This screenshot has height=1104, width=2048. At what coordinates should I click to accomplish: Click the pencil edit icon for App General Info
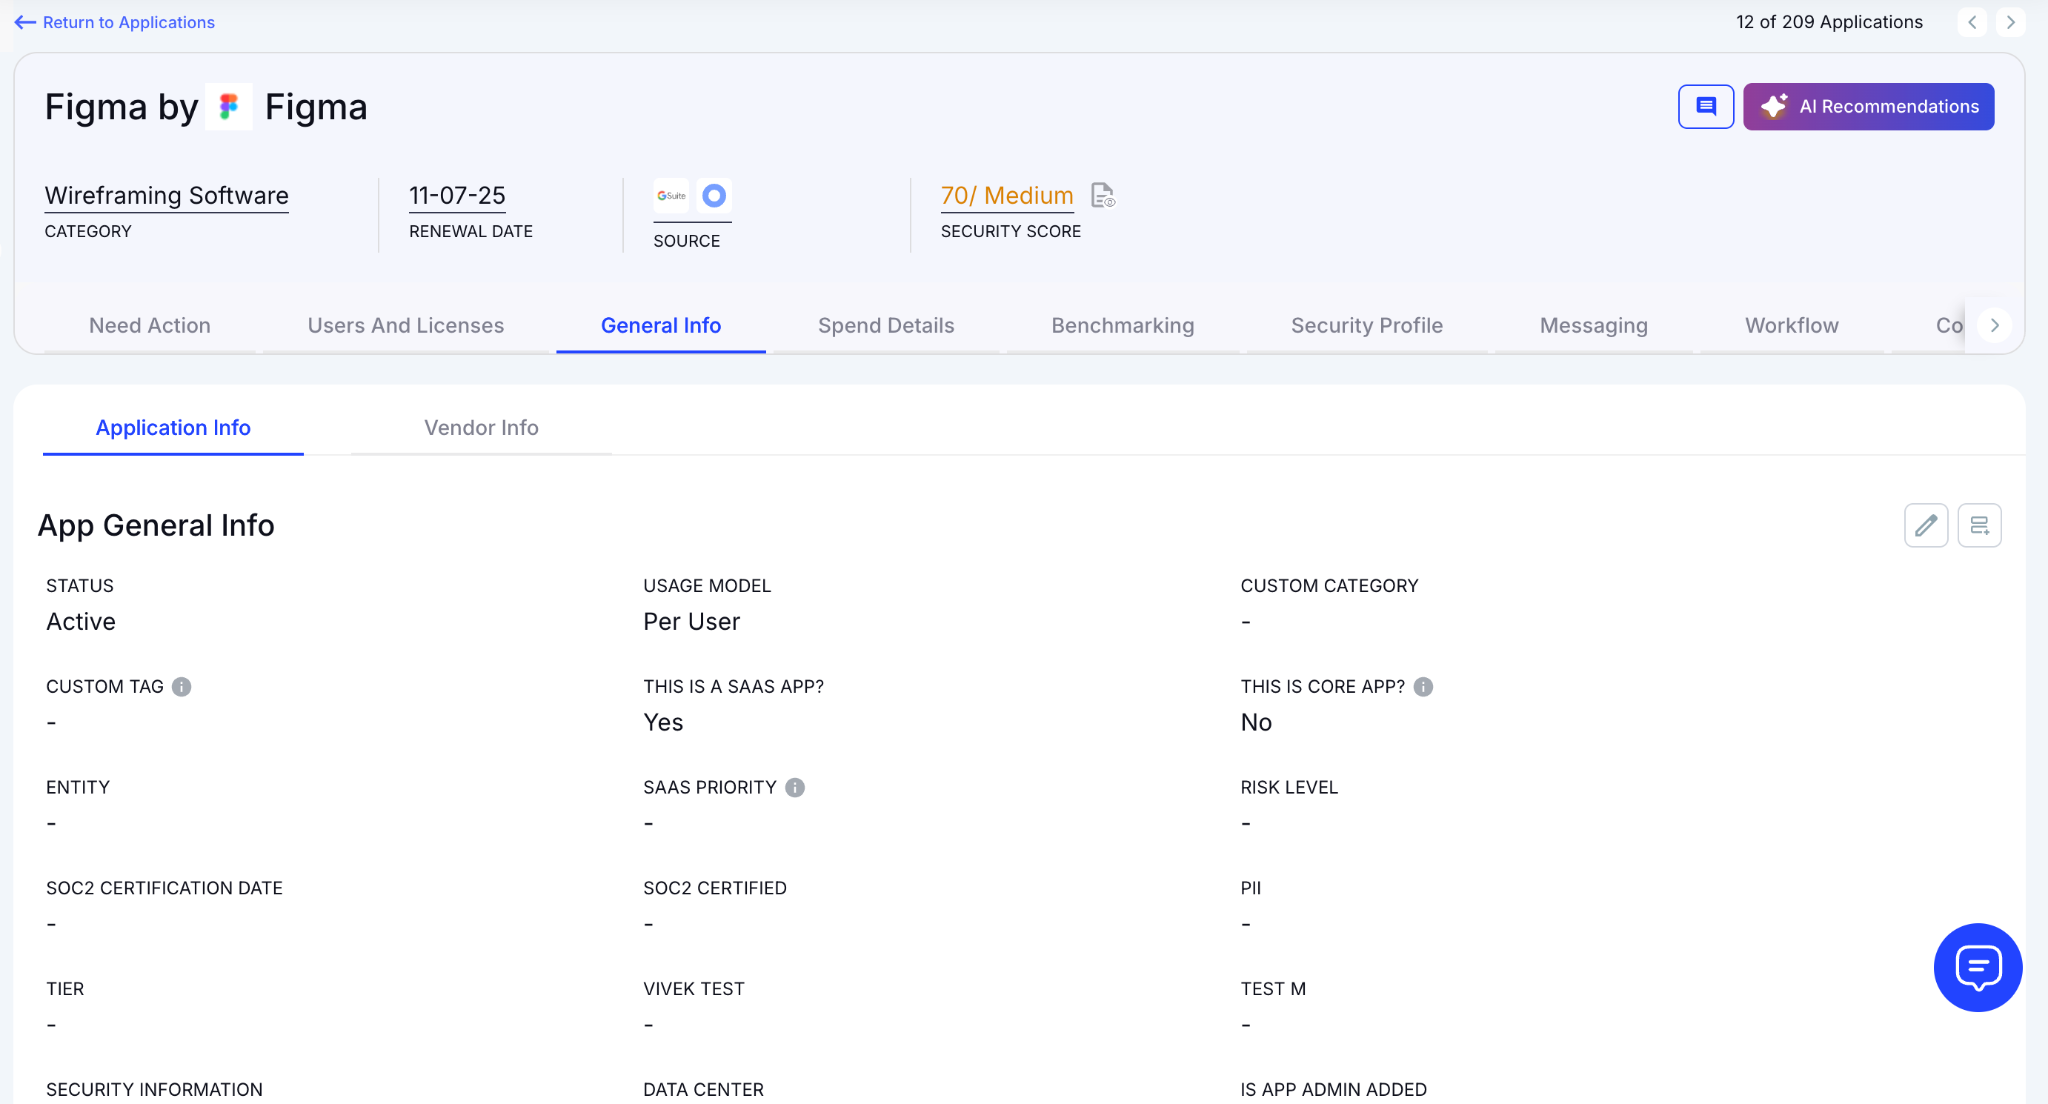(x=1925, y=525)
